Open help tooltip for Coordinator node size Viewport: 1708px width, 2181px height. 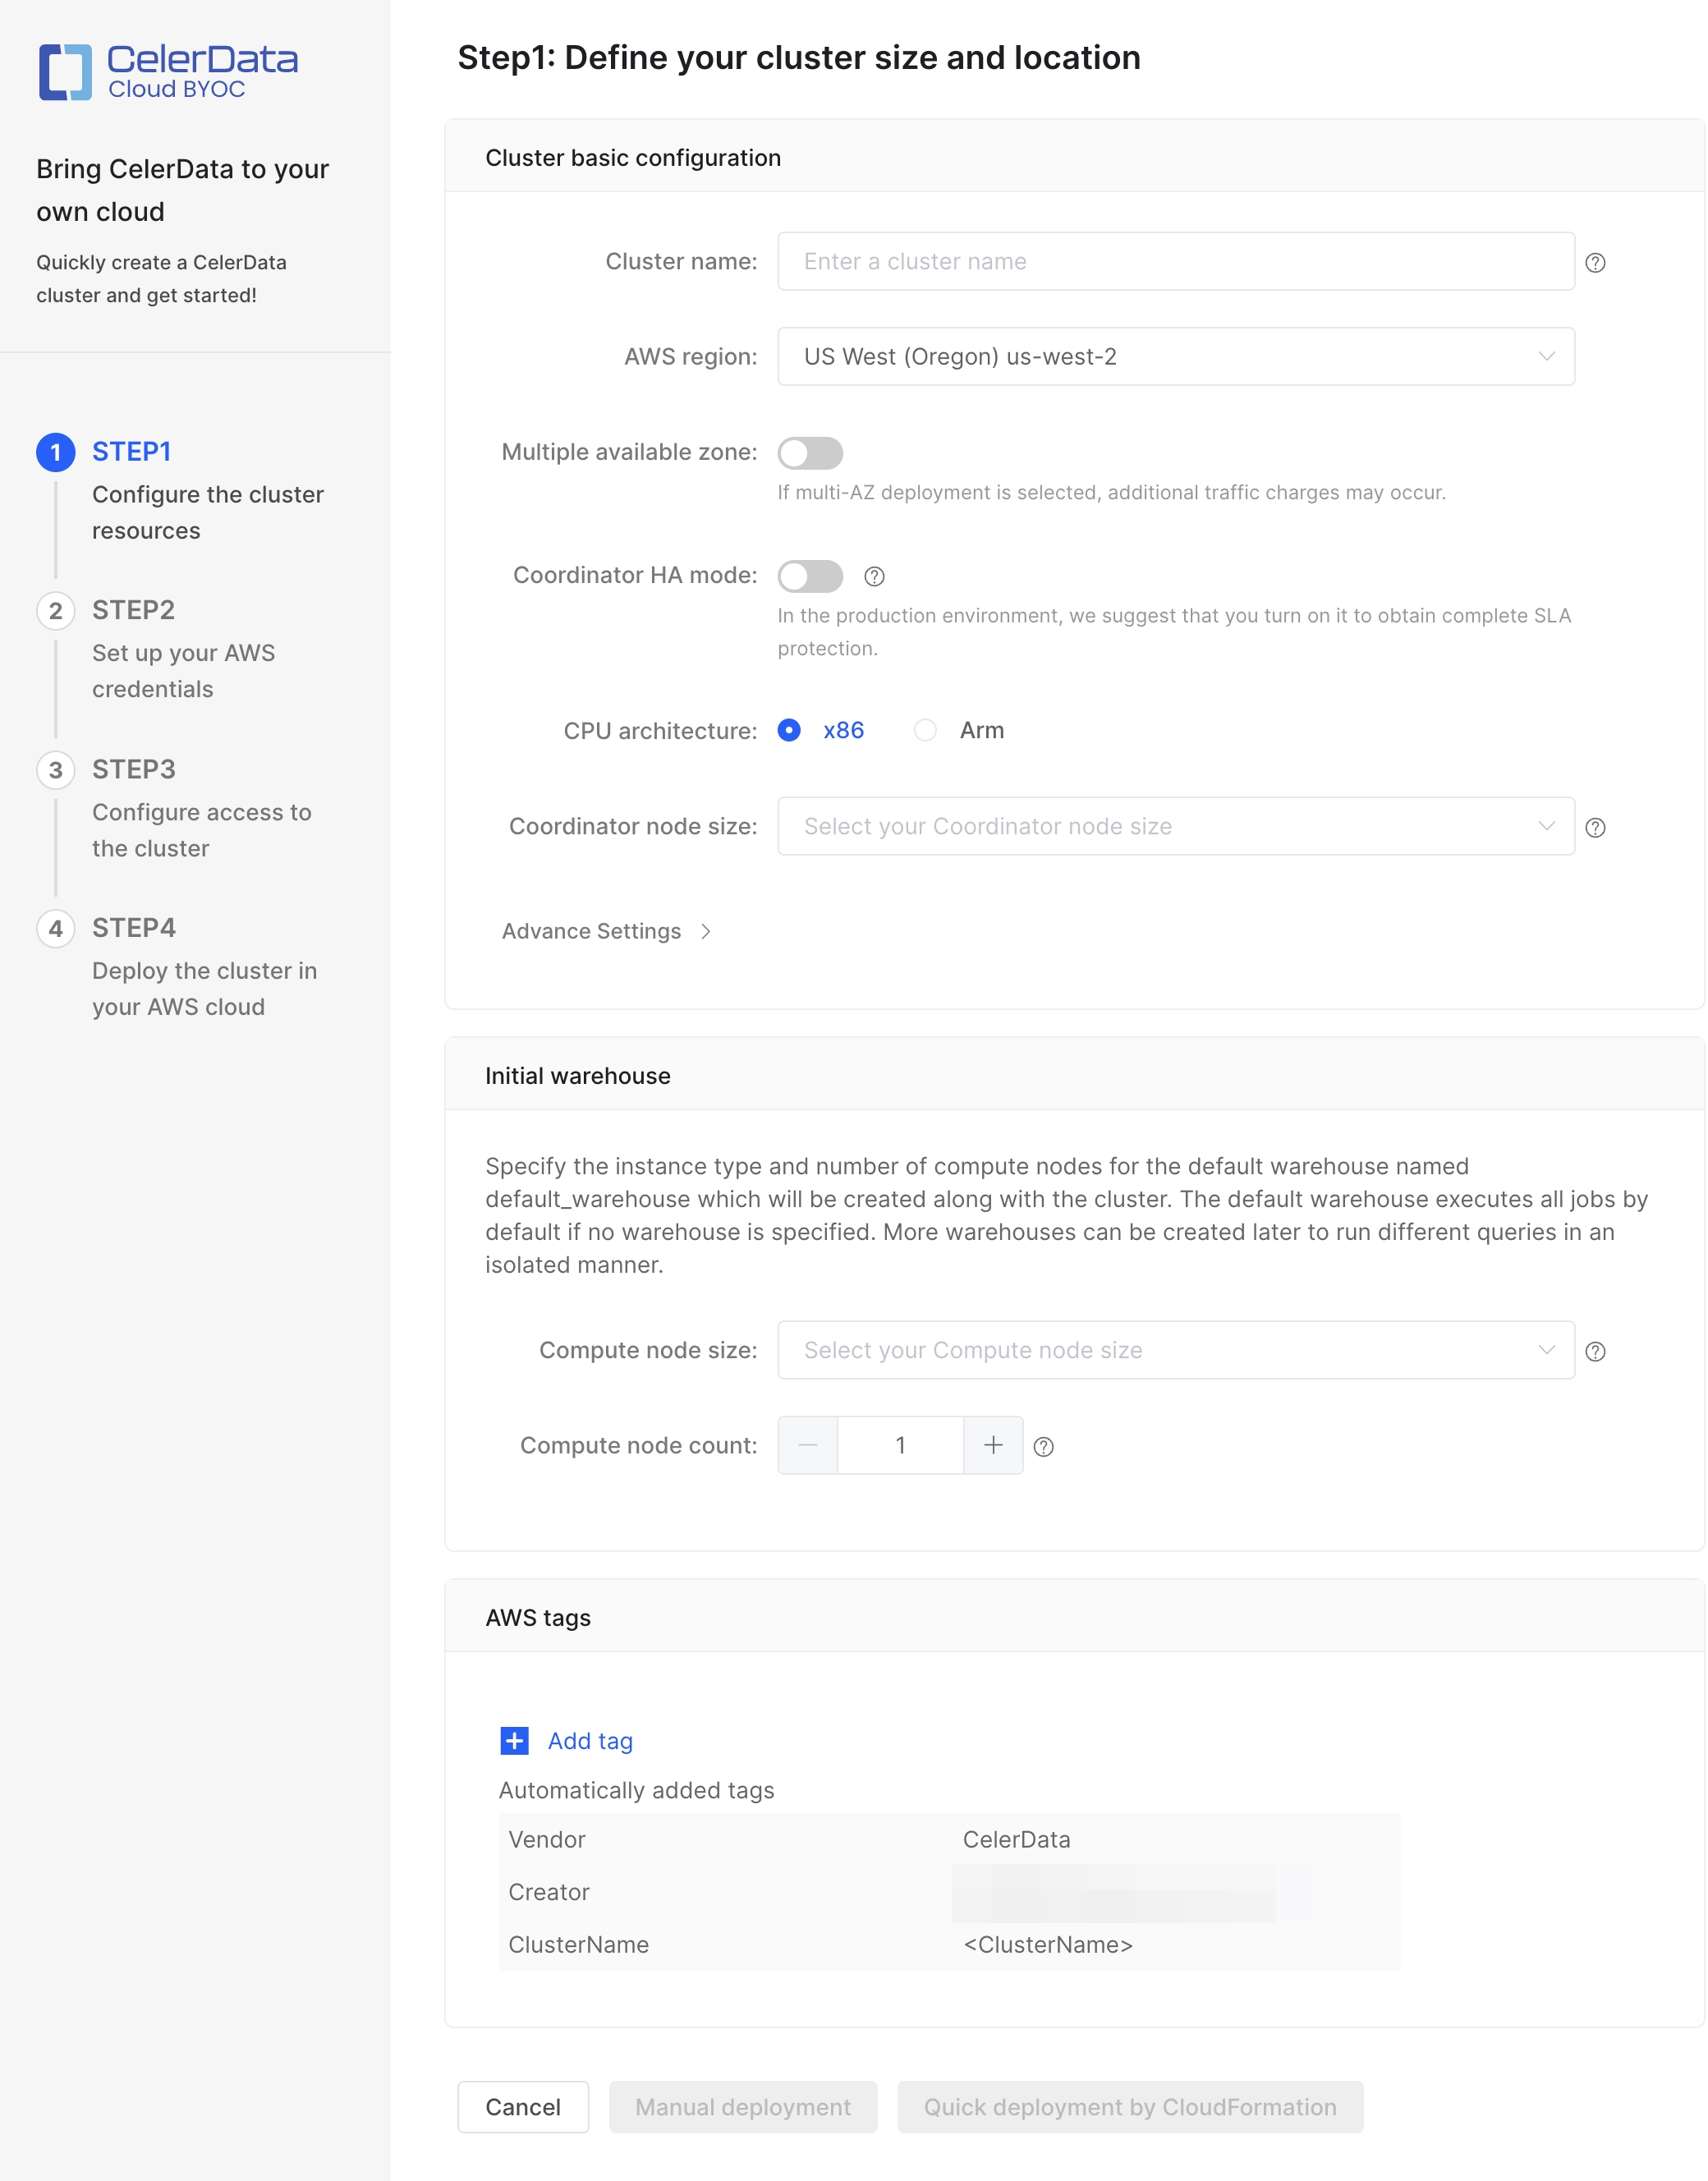1595,827
